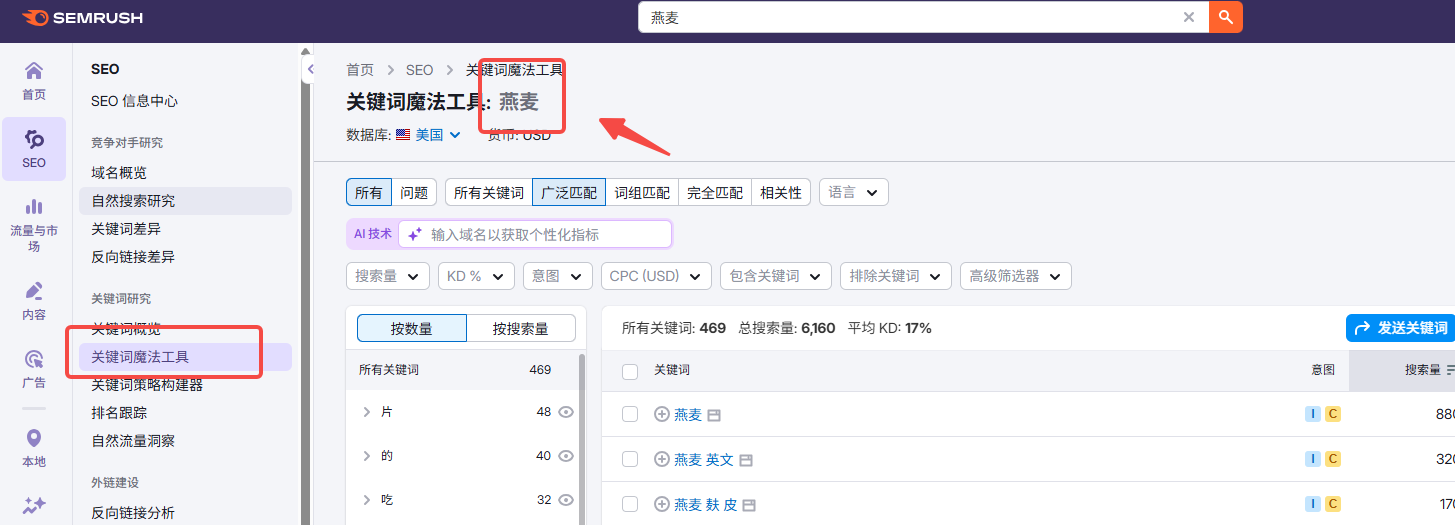Viewport: 1455px width, 525px height.
Task: Click the 发送关键词 button
Action: pos(1401,328)
